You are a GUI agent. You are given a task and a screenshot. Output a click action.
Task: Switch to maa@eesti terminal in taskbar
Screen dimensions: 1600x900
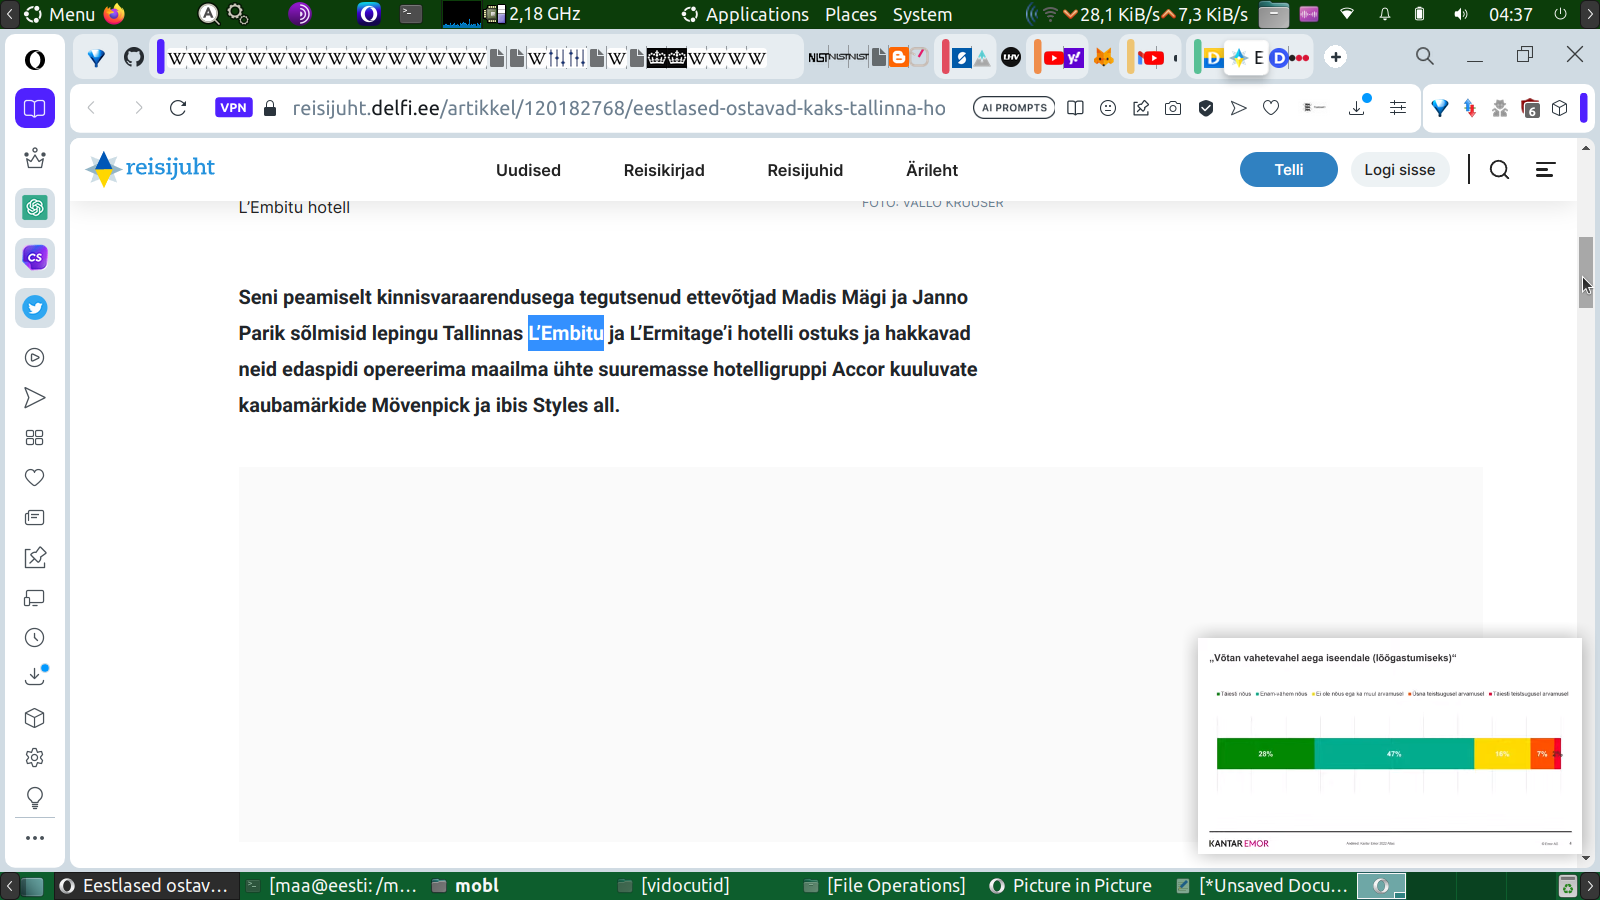pyautogui.click(x=332, y=886)
